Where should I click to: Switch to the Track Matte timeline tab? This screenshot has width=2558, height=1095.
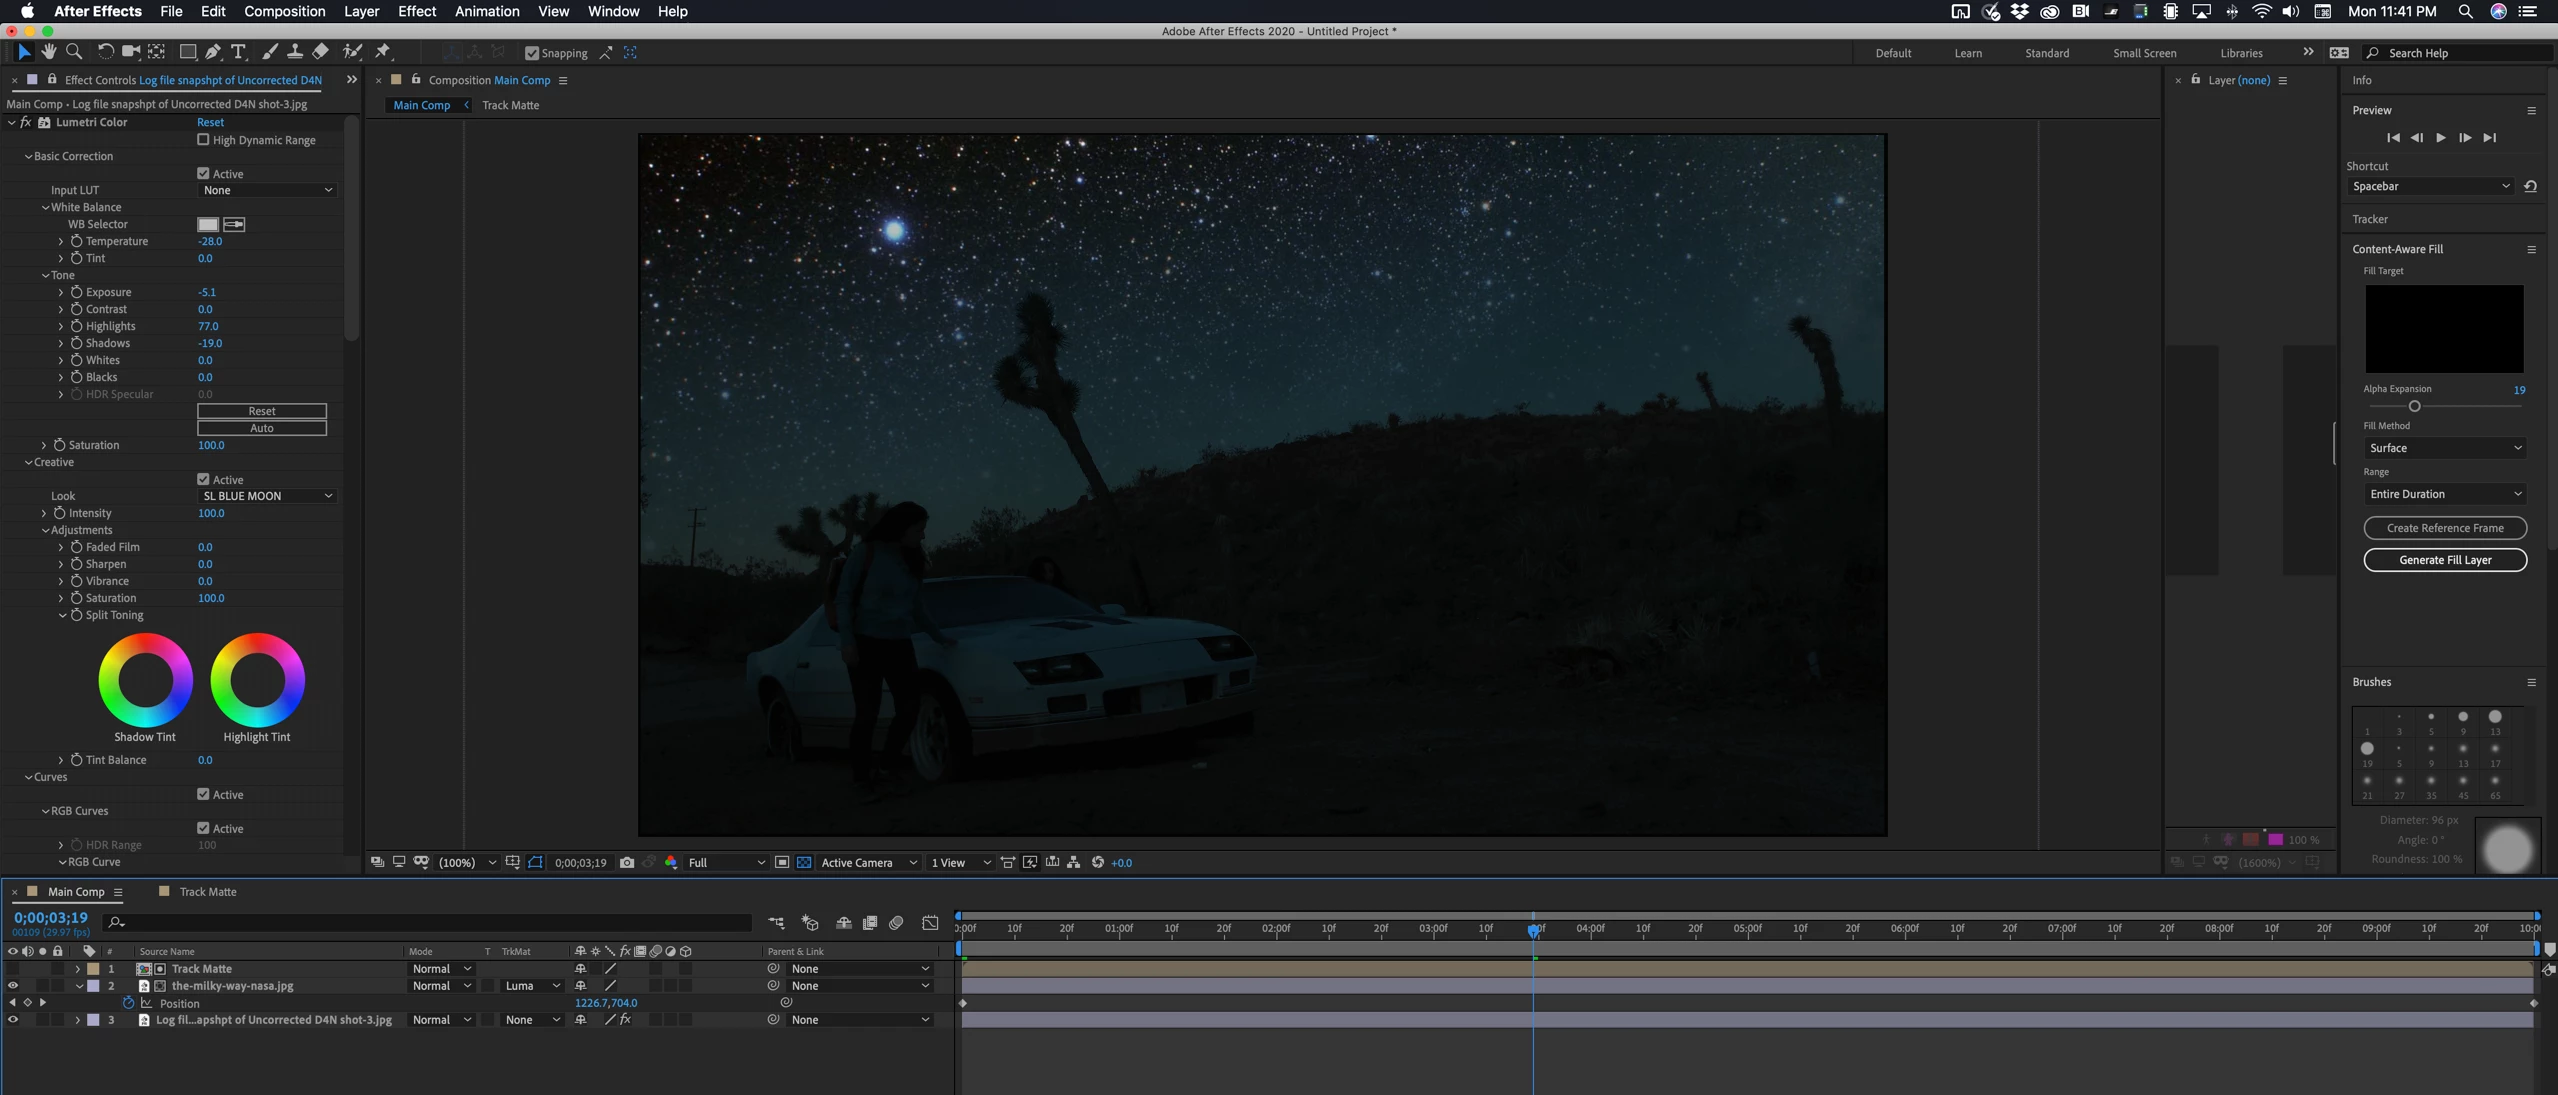click(207, 892)
